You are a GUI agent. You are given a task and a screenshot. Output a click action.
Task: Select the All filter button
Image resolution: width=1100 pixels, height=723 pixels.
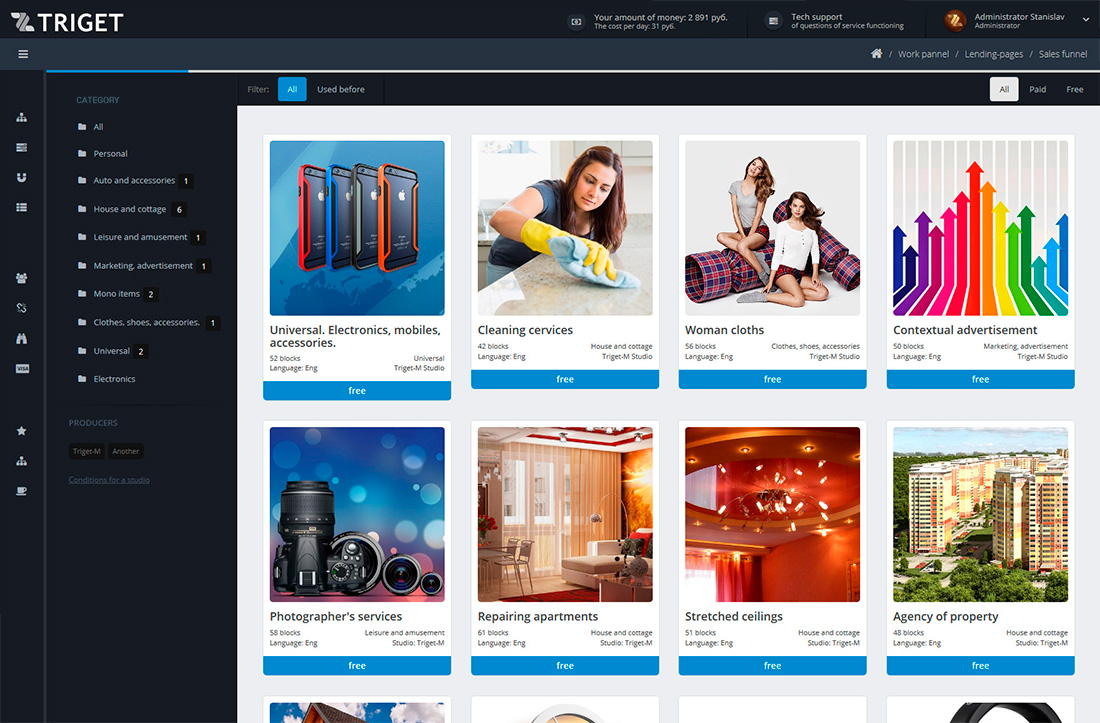tap(293, 89)
